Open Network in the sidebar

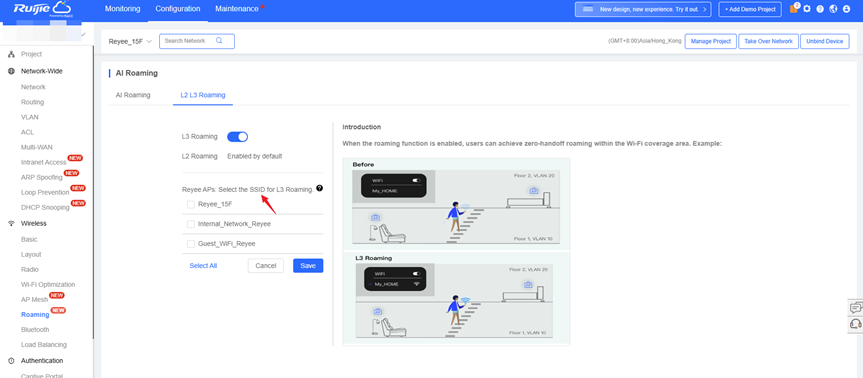[x=33, y=87]
